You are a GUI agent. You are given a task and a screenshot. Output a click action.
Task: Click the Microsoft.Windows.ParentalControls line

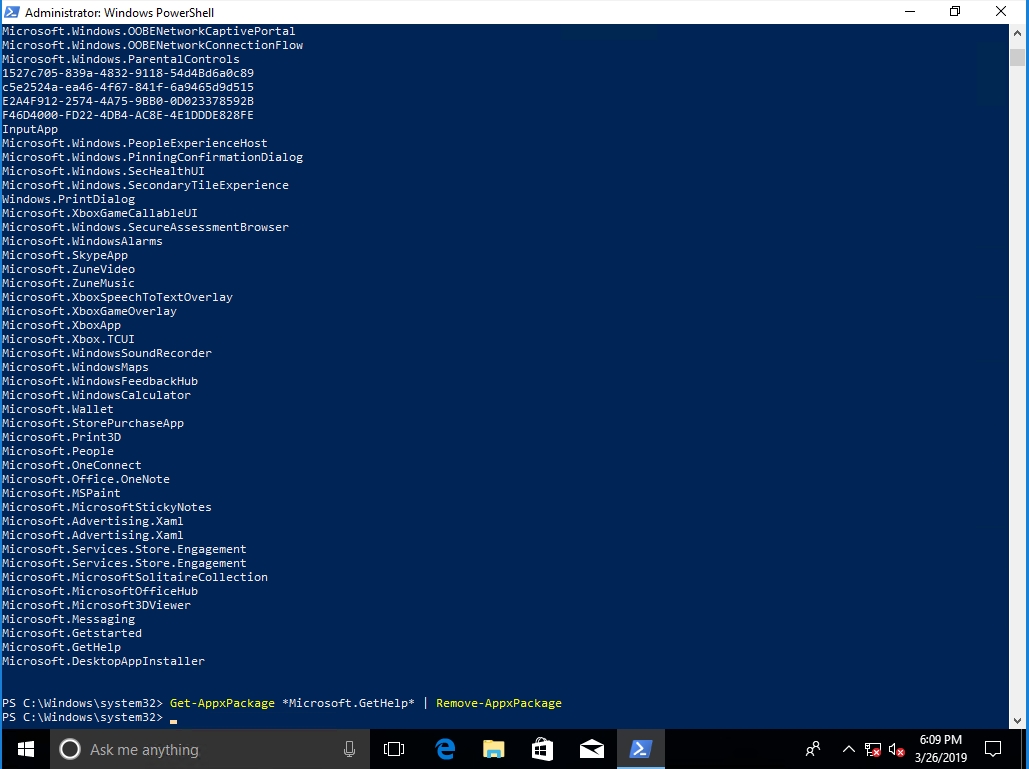coord(121,59)
